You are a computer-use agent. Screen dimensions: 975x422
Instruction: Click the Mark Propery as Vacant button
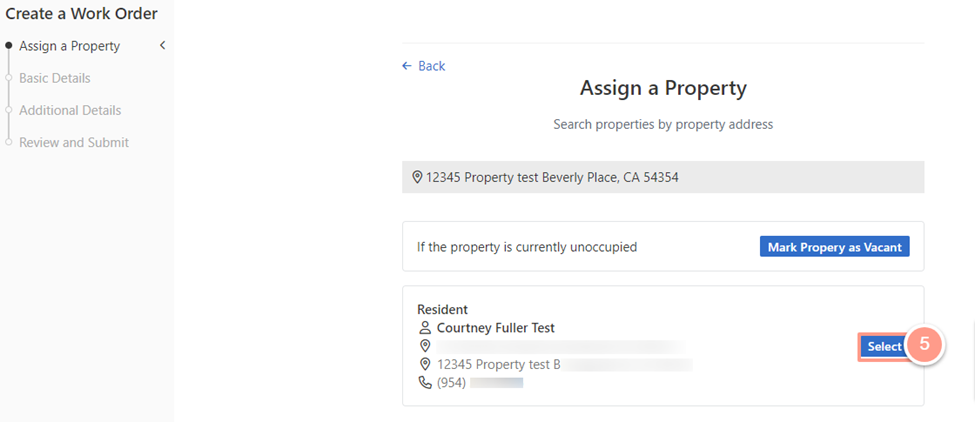[x=834, y=247]
